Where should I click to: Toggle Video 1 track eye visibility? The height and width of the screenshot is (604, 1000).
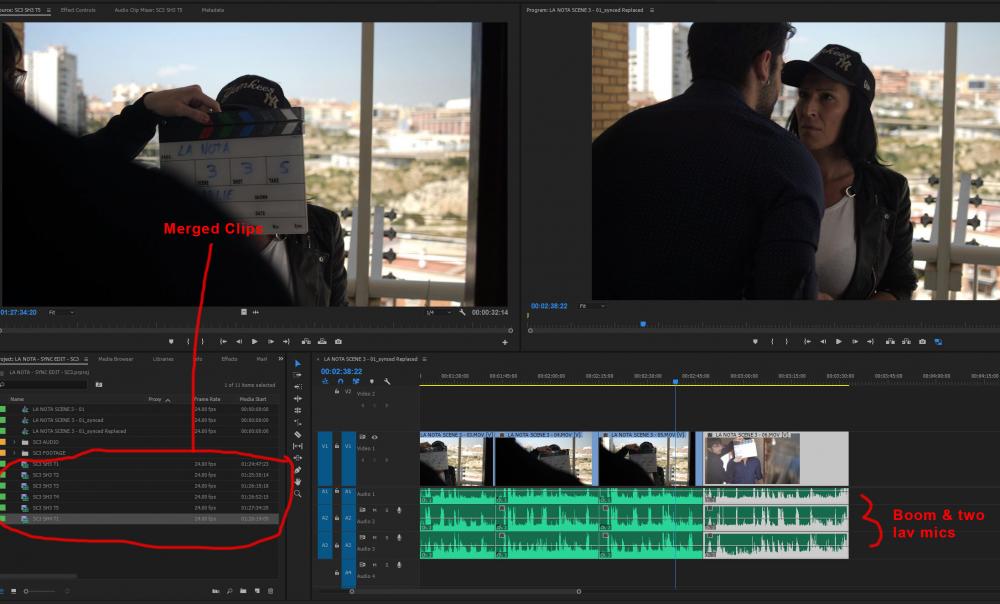tap(375, 437)
